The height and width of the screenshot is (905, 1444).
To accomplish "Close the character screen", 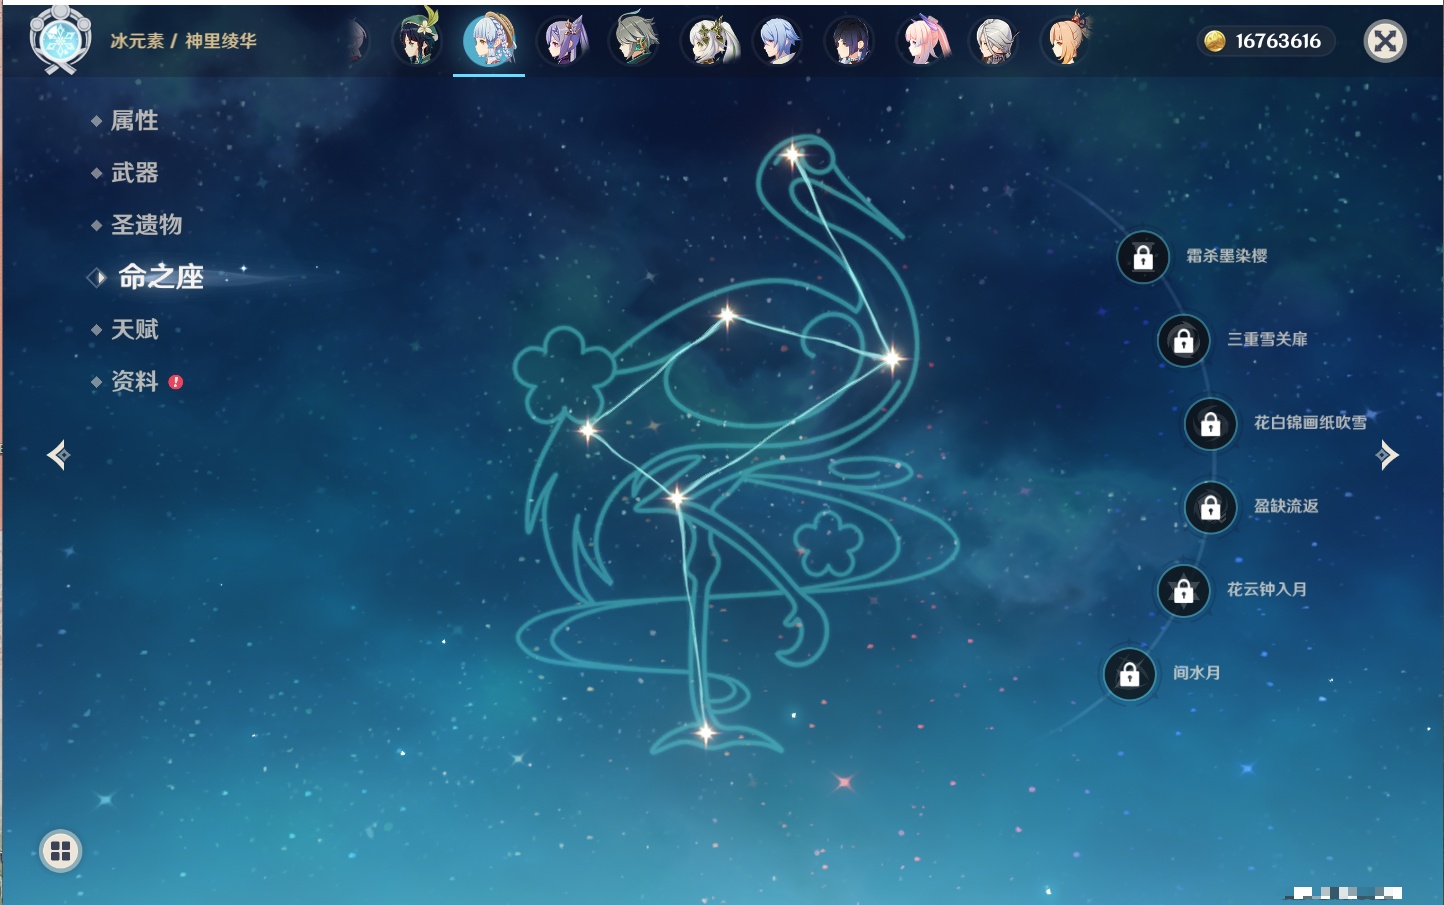I will [1385, 41].
